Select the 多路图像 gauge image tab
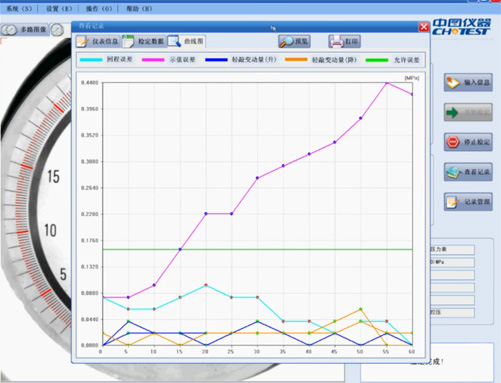This screenshot has width=501, height=383. [25, 30]
